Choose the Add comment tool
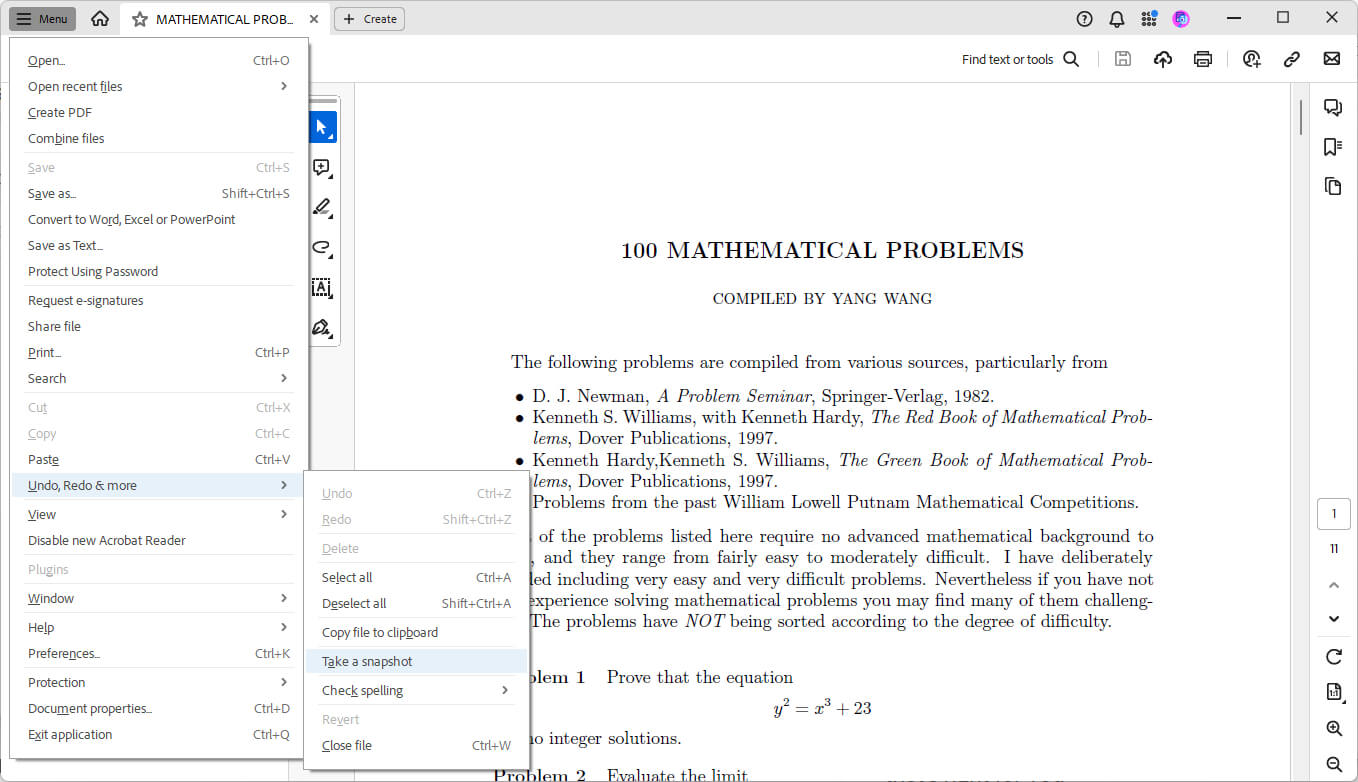The height and width of the screenshot is (782, 1358). (322, 167)
